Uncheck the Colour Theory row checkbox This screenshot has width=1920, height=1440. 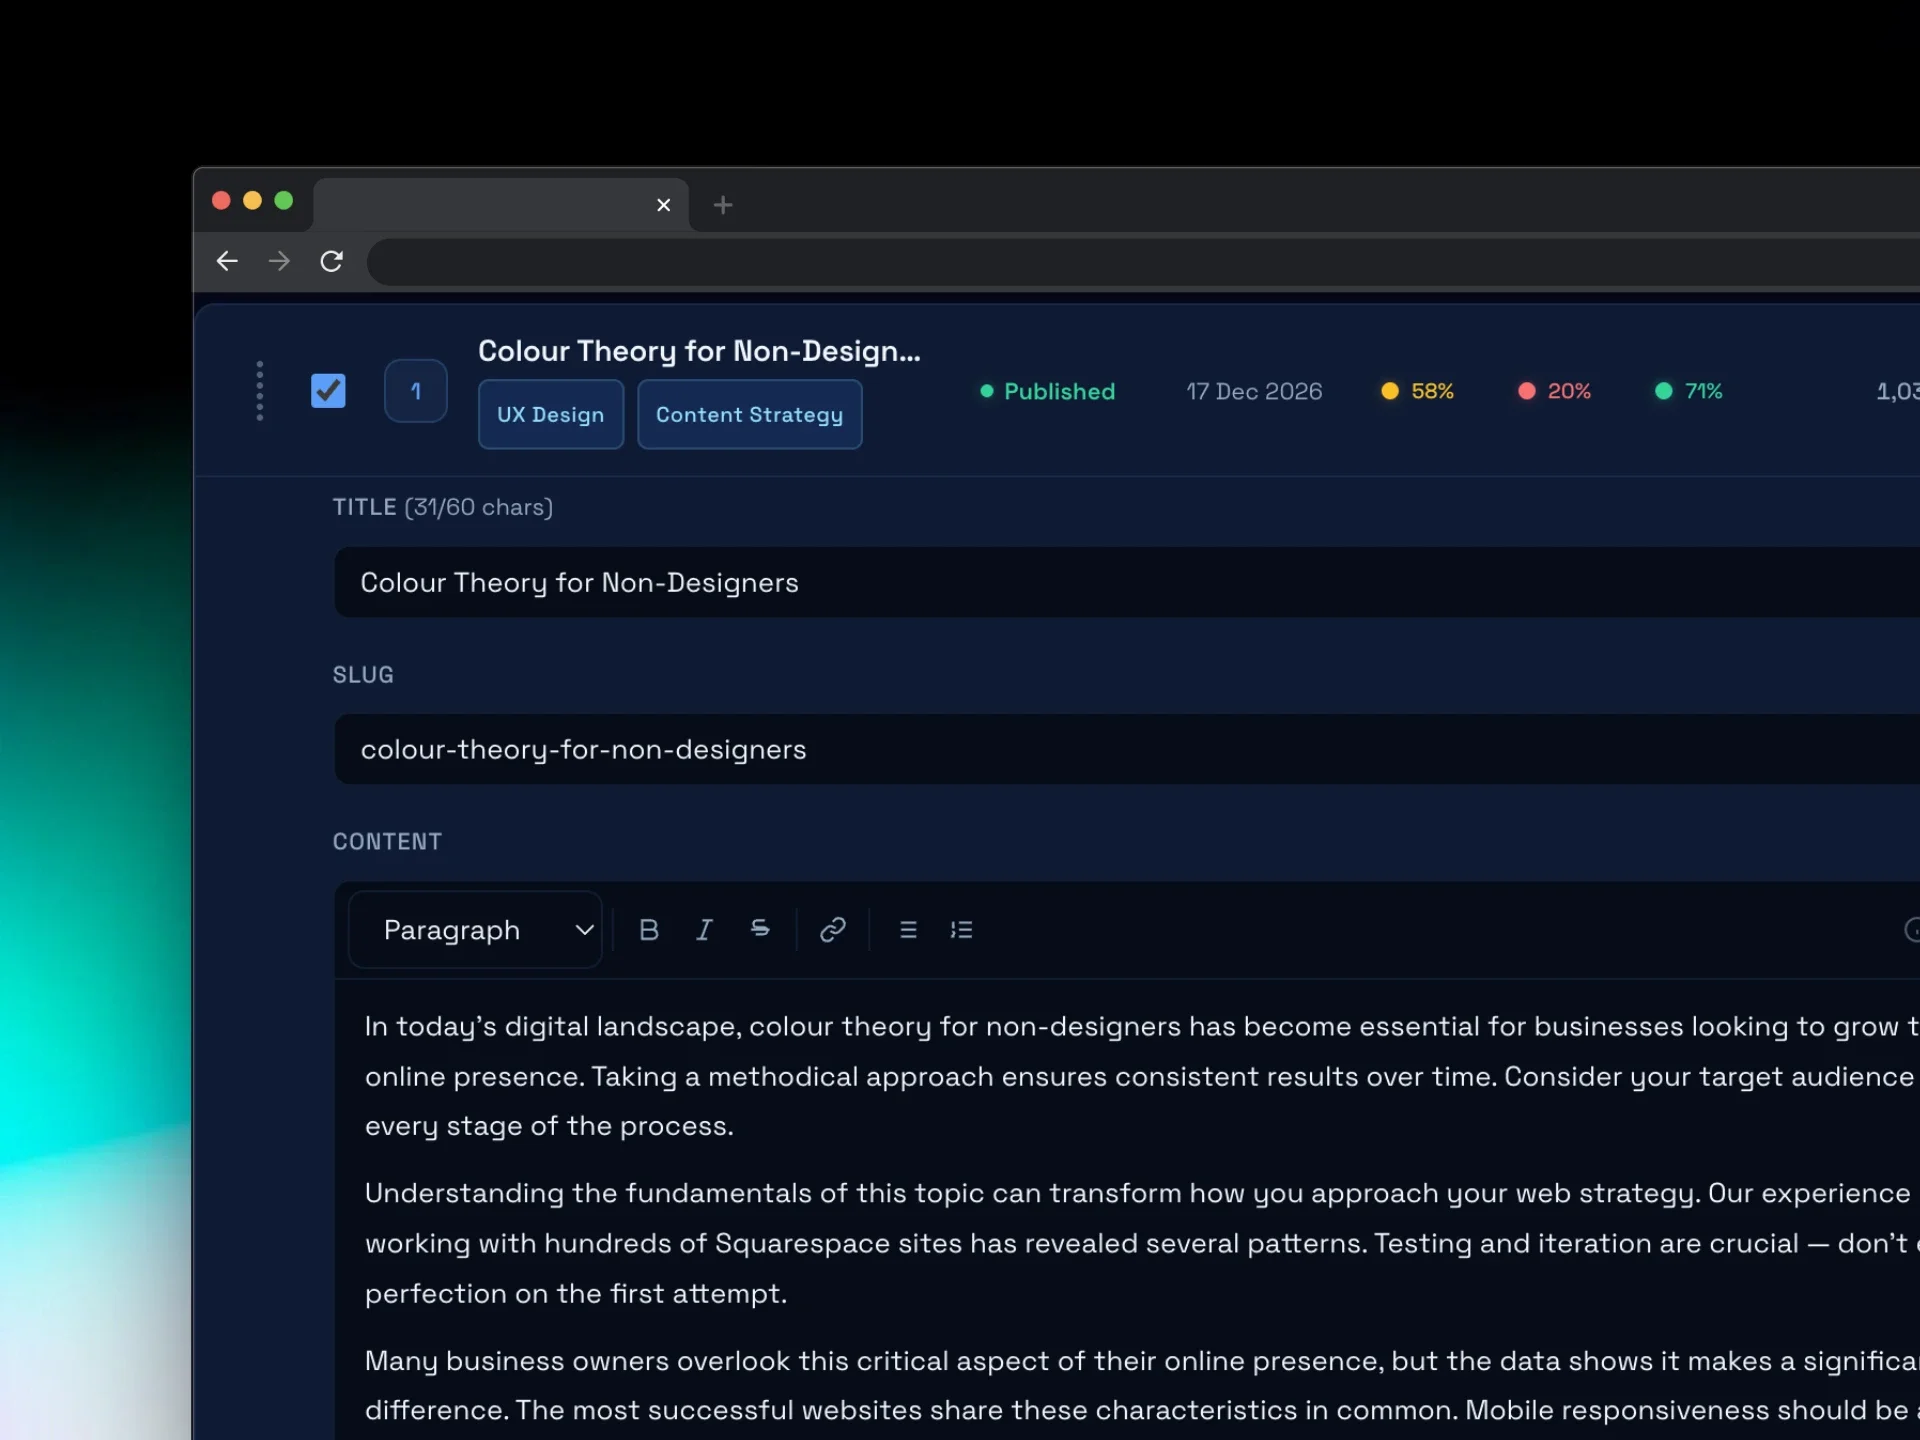[328, 391]
